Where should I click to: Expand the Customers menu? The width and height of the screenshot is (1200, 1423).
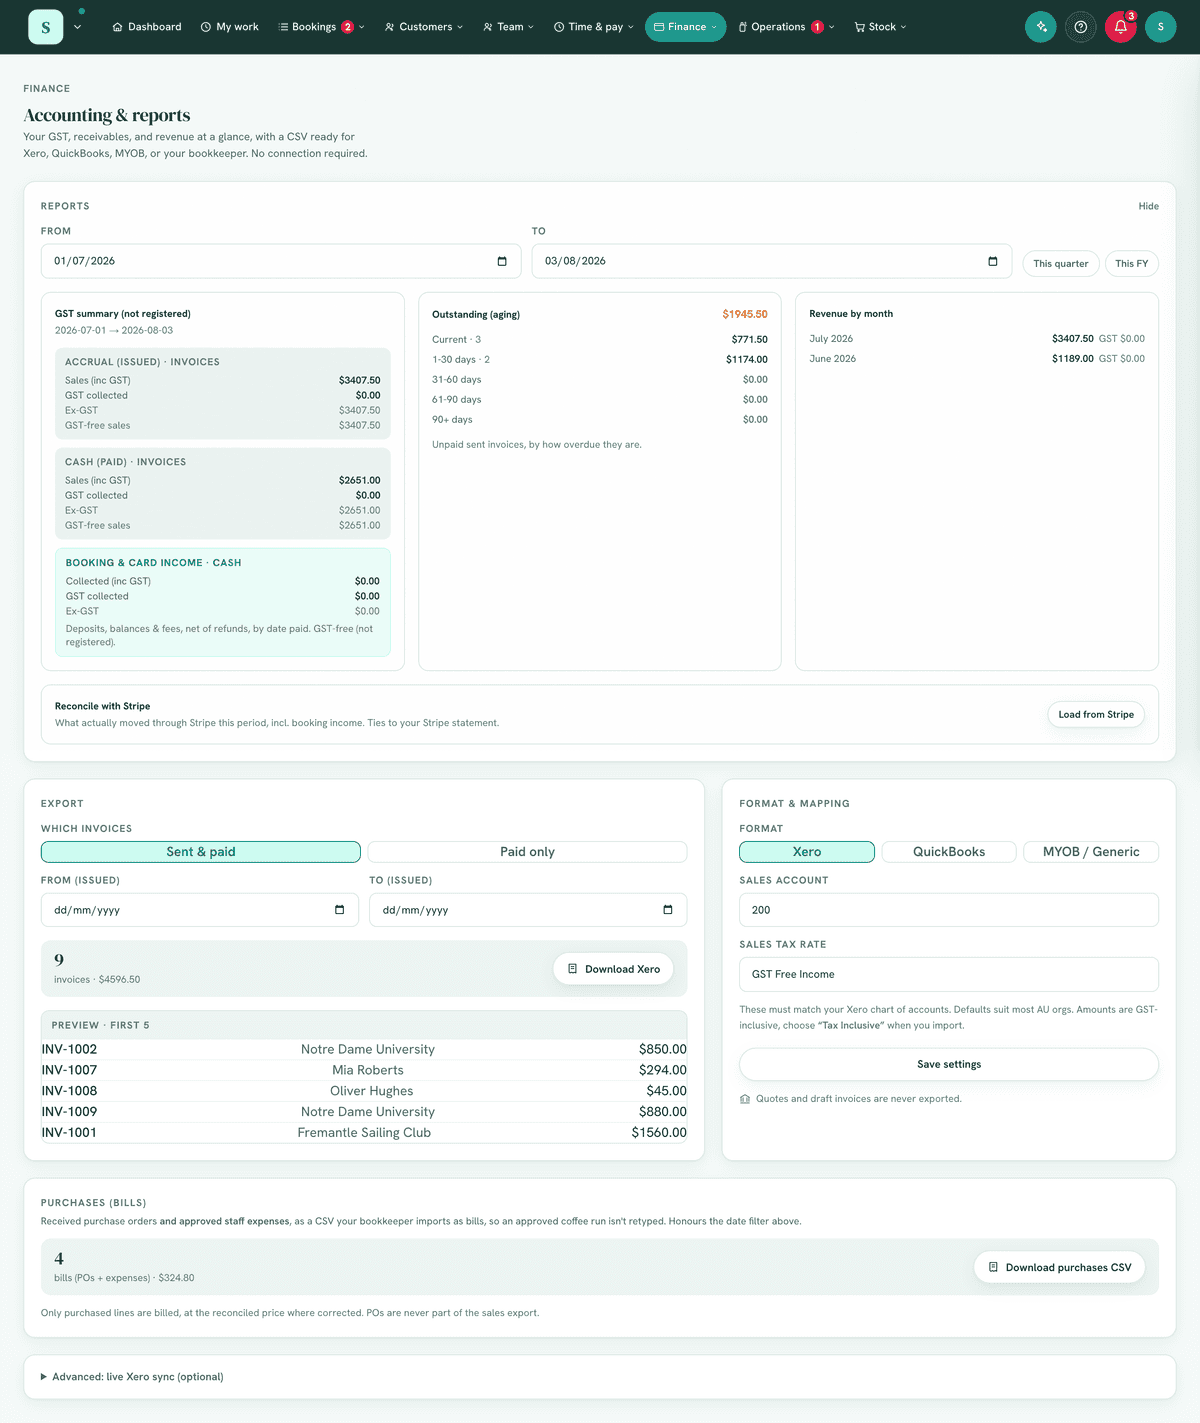click(x=424, y=27)
